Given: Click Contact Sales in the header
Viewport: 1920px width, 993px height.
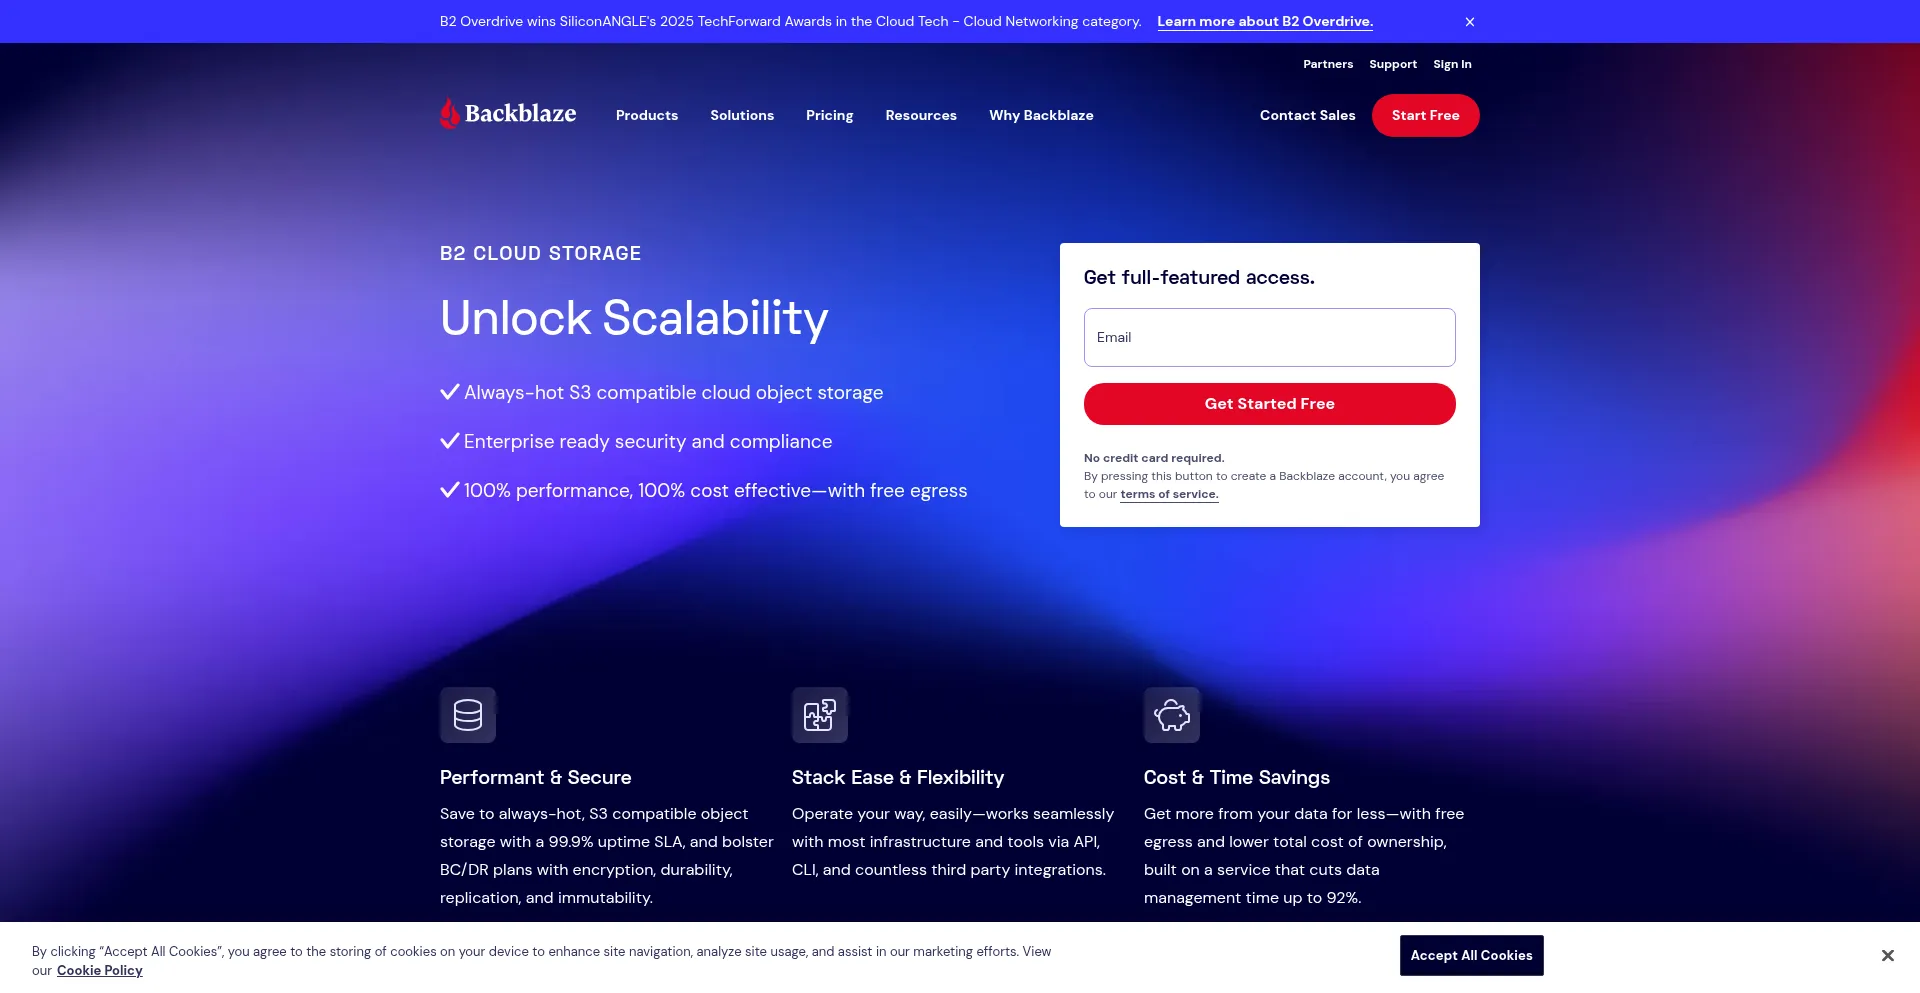Looking at the screenshot, I should tap(1307, 116).
